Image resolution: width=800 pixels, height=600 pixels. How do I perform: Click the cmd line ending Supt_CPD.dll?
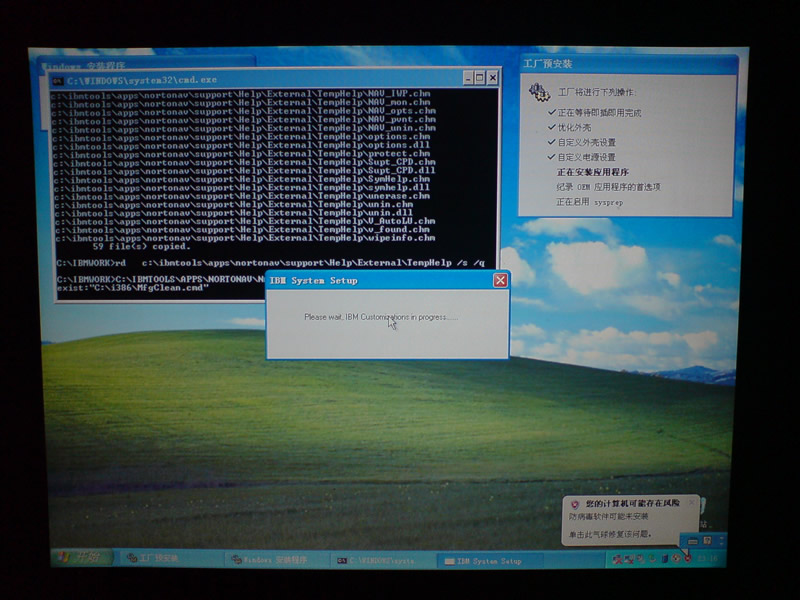244,170
